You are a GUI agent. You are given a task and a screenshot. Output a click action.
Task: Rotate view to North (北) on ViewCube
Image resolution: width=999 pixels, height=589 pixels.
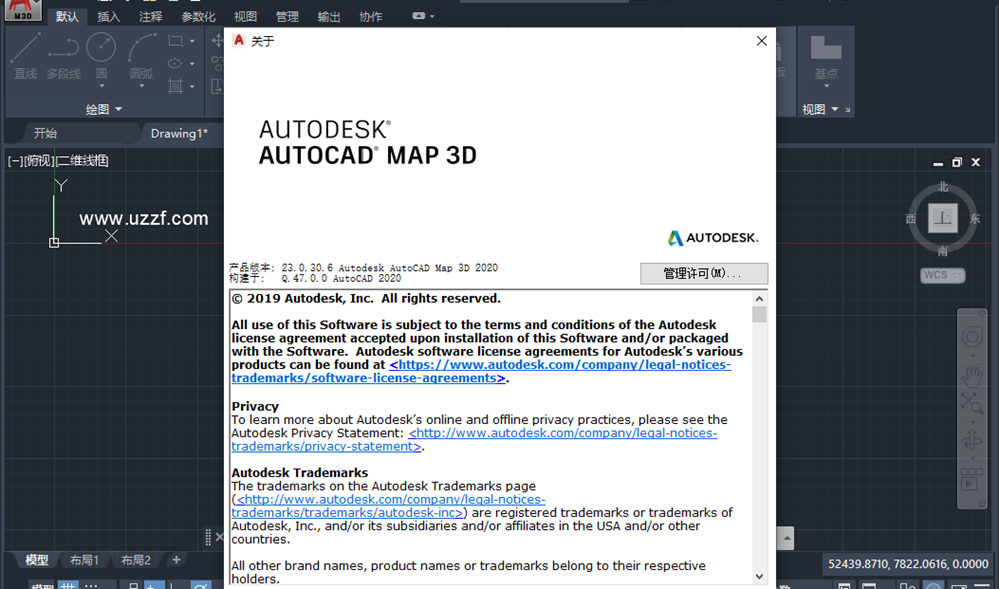point(943,187)
